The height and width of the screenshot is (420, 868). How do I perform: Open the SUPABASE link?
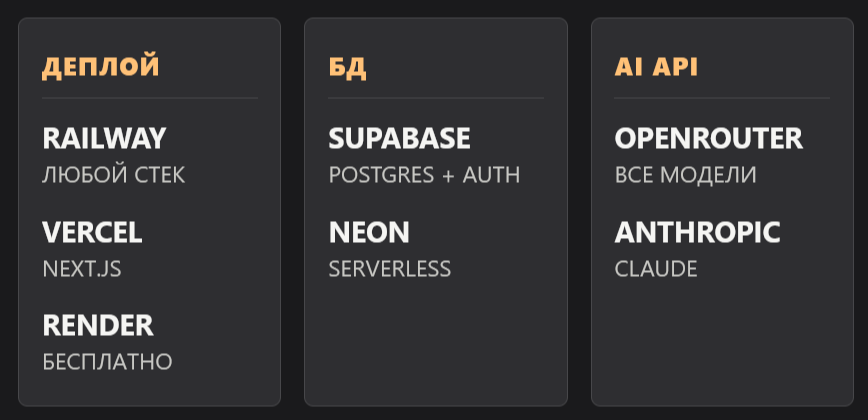coord(399,139)
